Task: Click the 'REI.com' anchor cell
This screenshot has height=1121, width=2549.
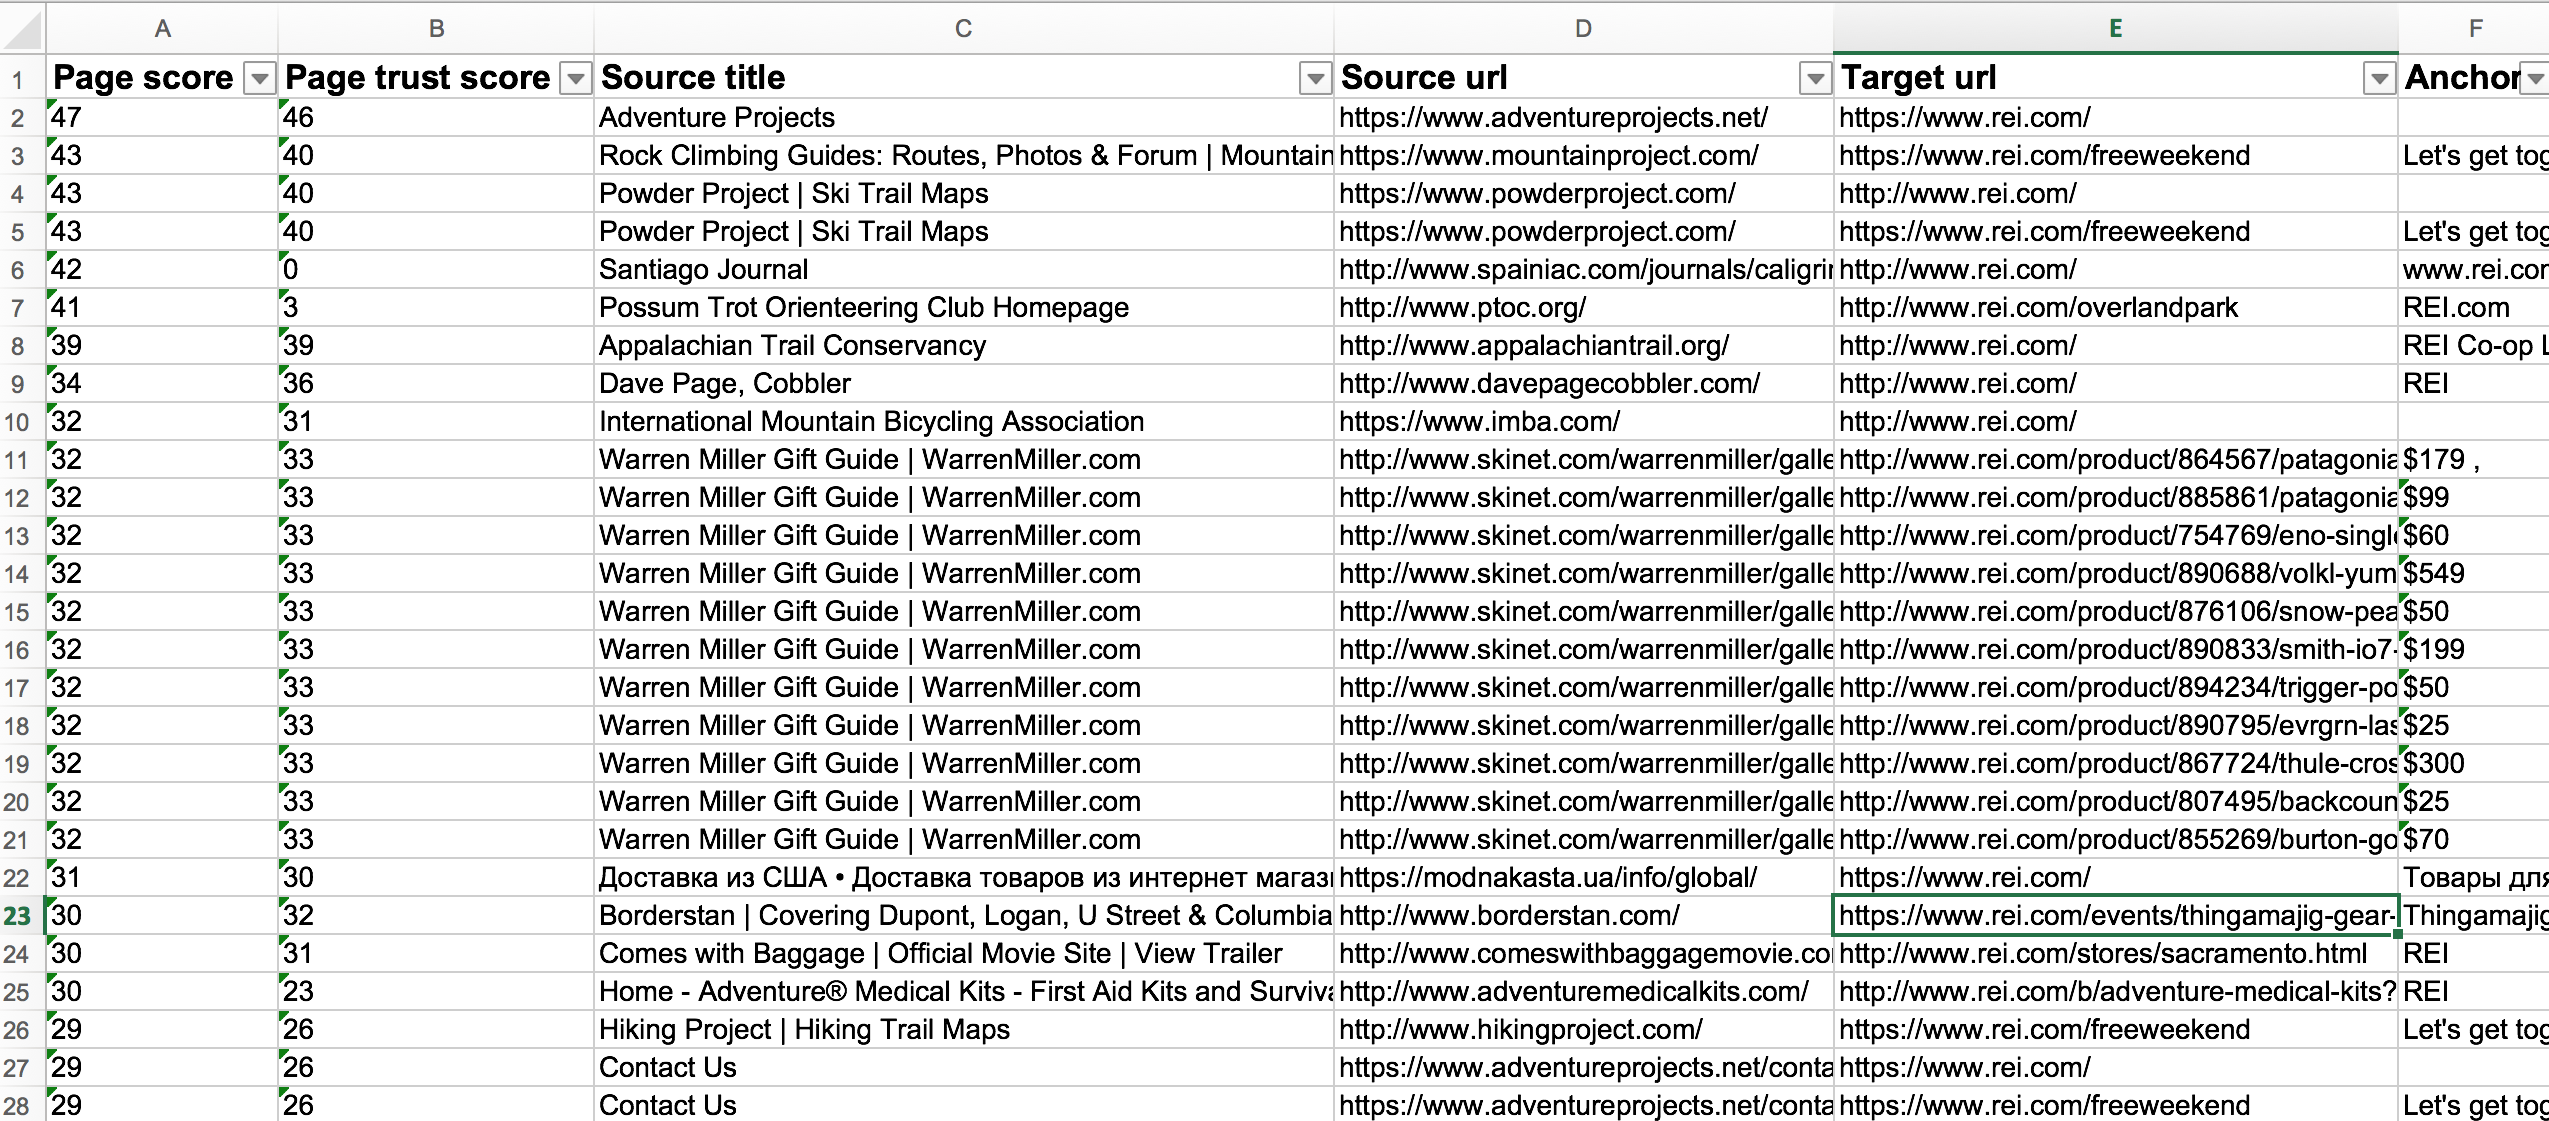Action: pos(2474,308)
